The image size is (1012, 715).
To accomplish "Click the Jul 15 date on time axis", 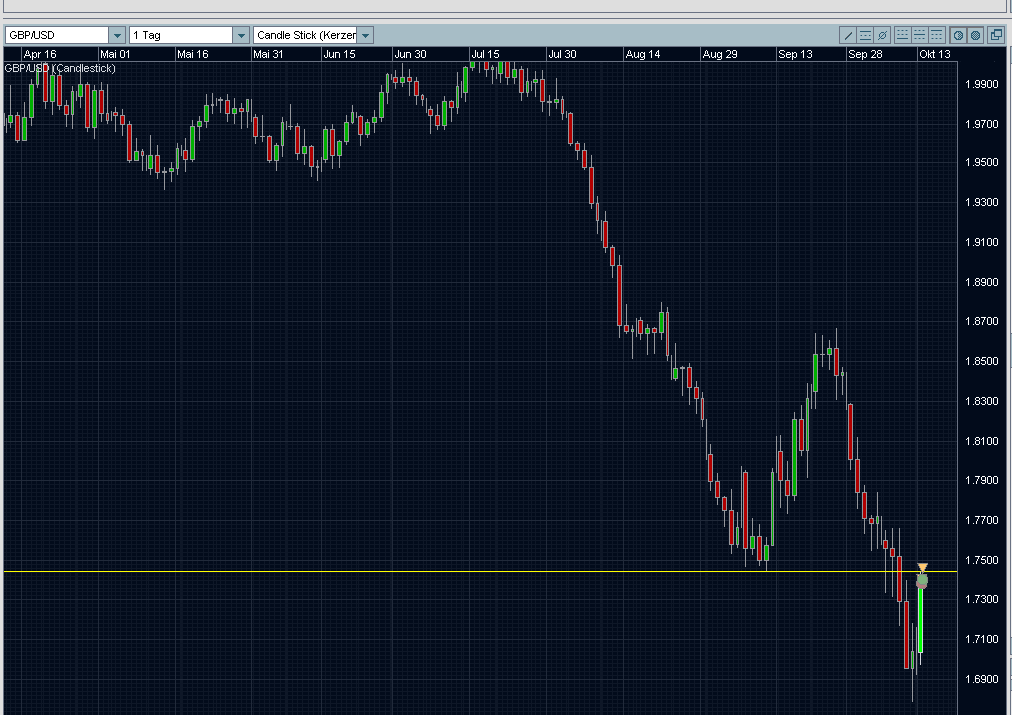I will pyautogui.click(x=486, y=54).
